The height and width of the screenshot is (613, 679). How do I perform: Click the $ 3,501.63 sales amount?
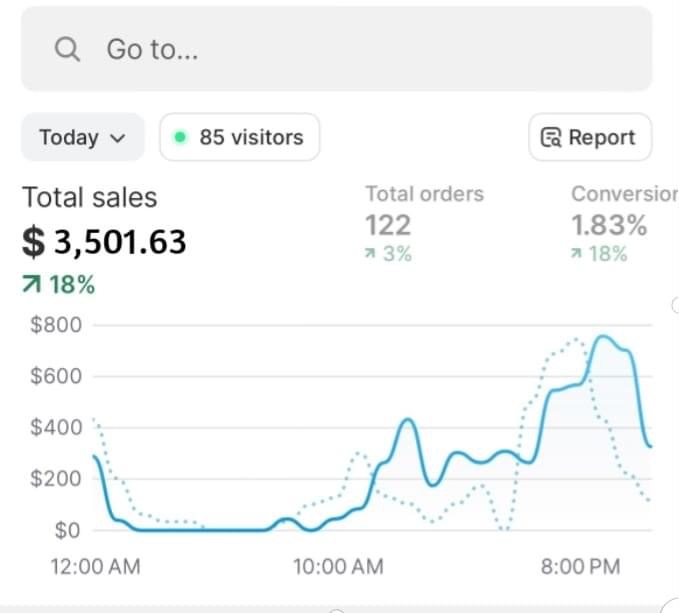pos(104,242)
